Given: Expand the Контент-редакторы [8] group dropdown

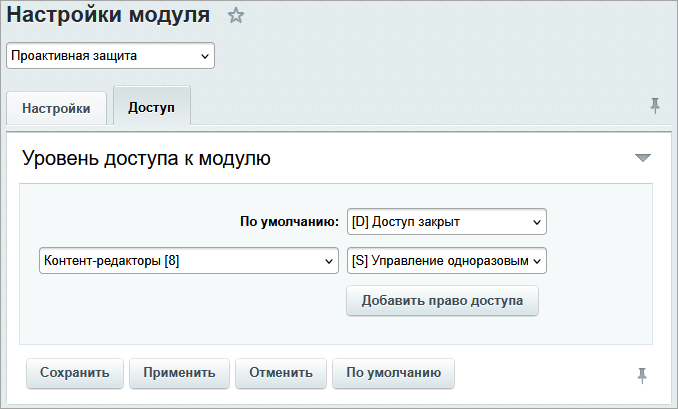Looking at the screenshot, I should [188, 260].
